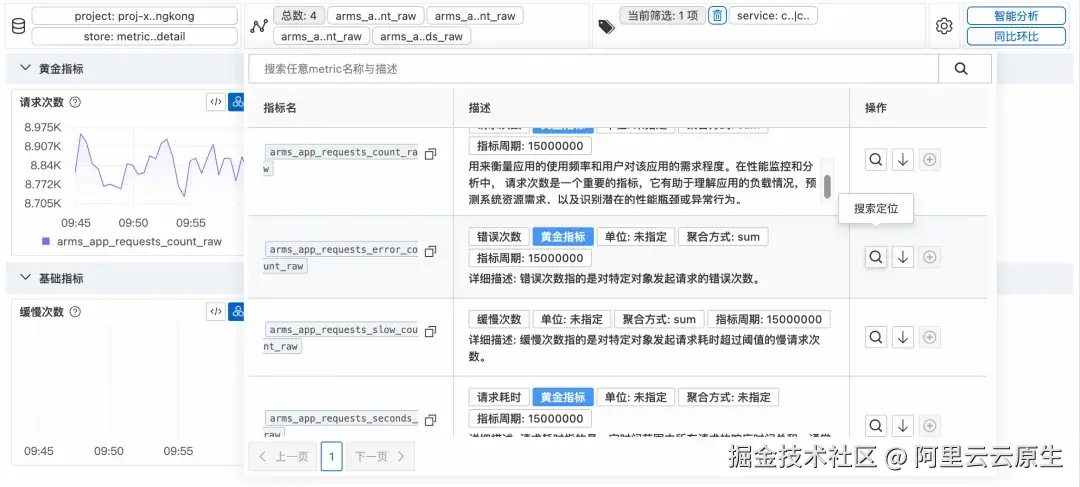Click the 同比环比 button
1080x487 pixels.
pyautogui.click(x=1016, y=36)
